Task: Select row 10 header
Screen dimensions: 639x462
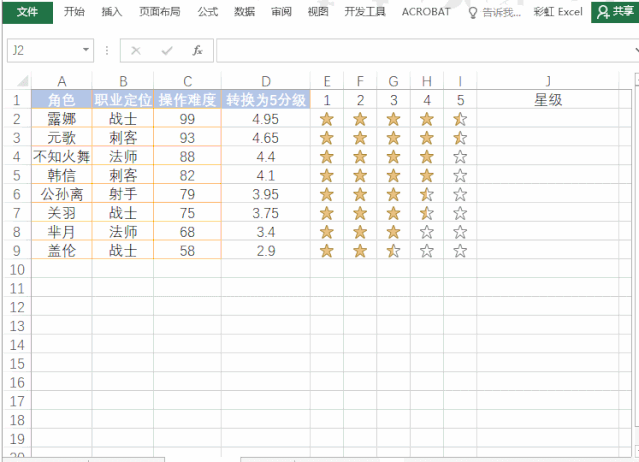Action: point(17,270)
